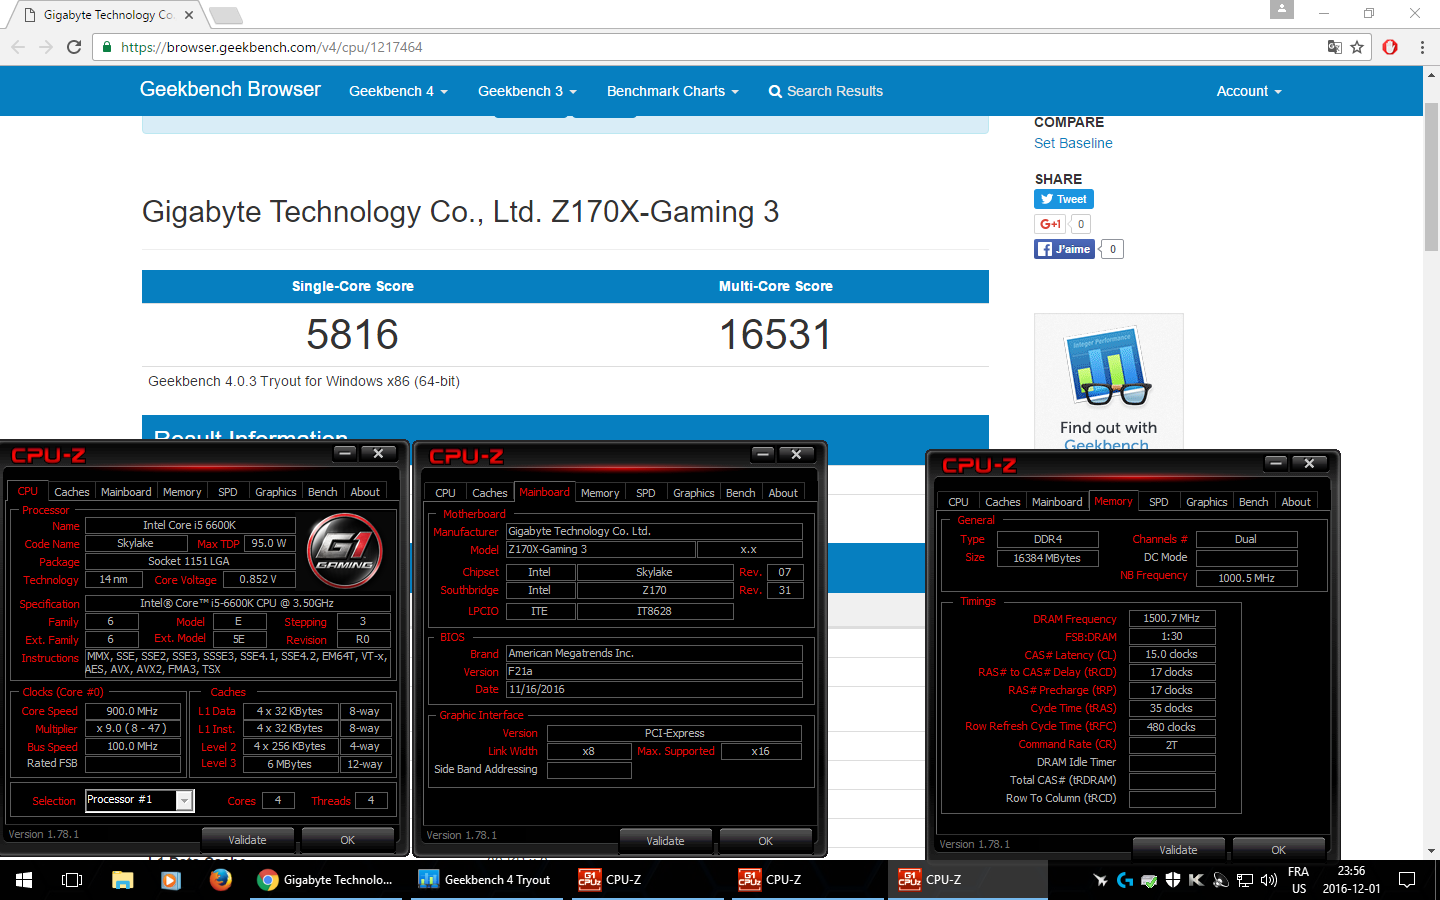Open About tab in right CPU-Z window
1440x900 pixels.
point(1296,502)
